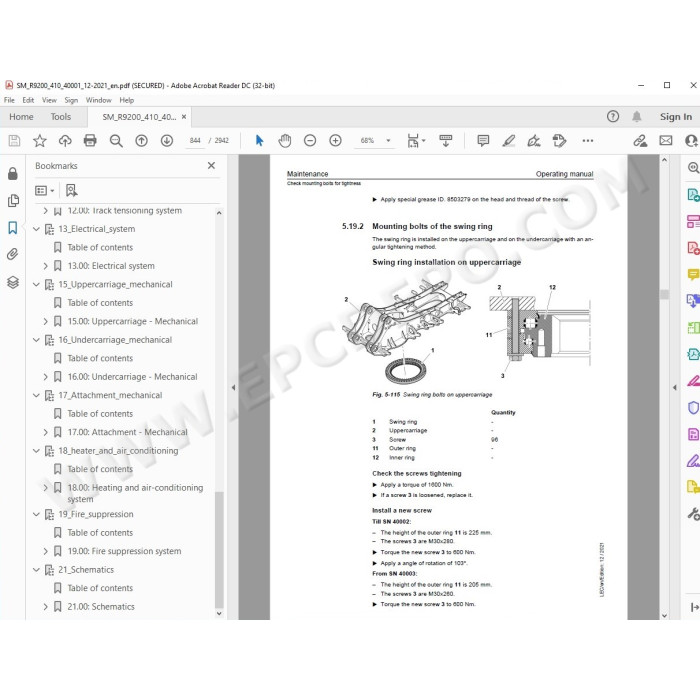Click the document vertical scrollbar thumb
This screenshot has height=700, width=700.
tap(664, 294)
